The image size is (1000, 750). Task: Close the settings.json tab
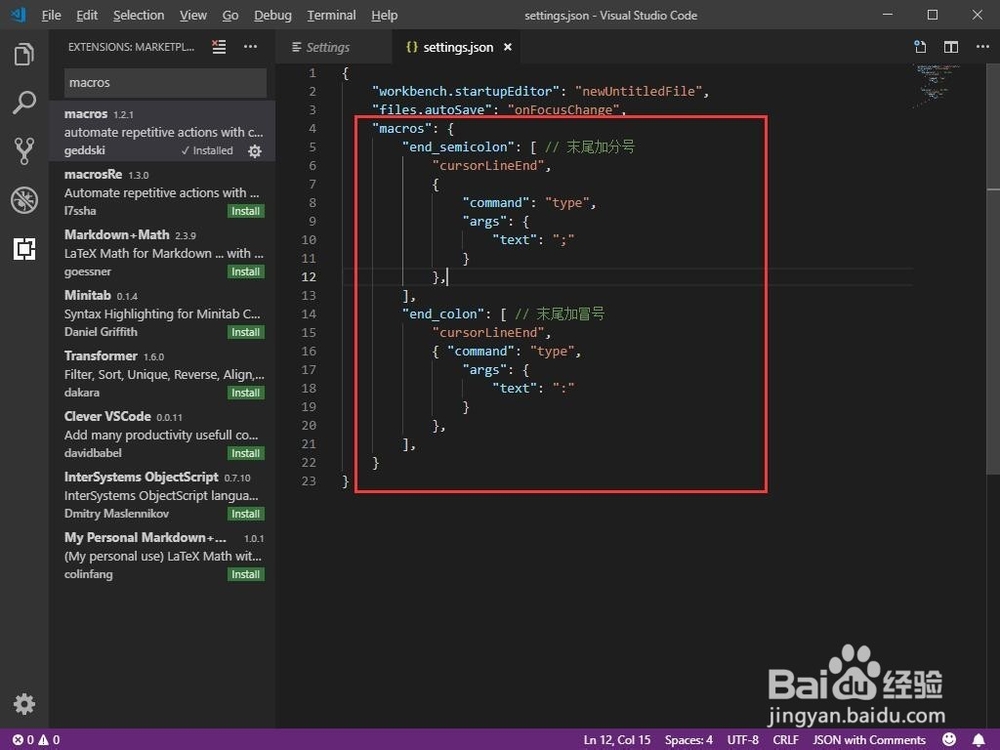(x=508, y=47)
